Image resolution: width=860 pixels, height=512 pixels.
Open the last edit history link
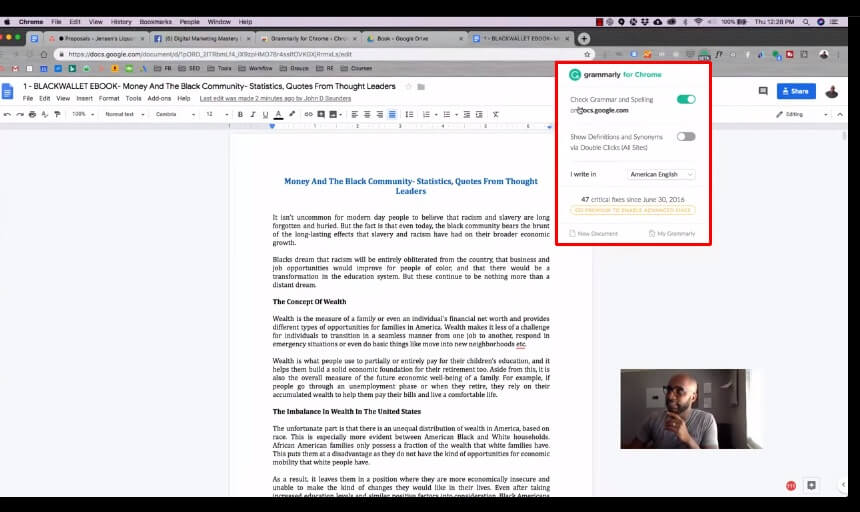(x=275, y=99)
